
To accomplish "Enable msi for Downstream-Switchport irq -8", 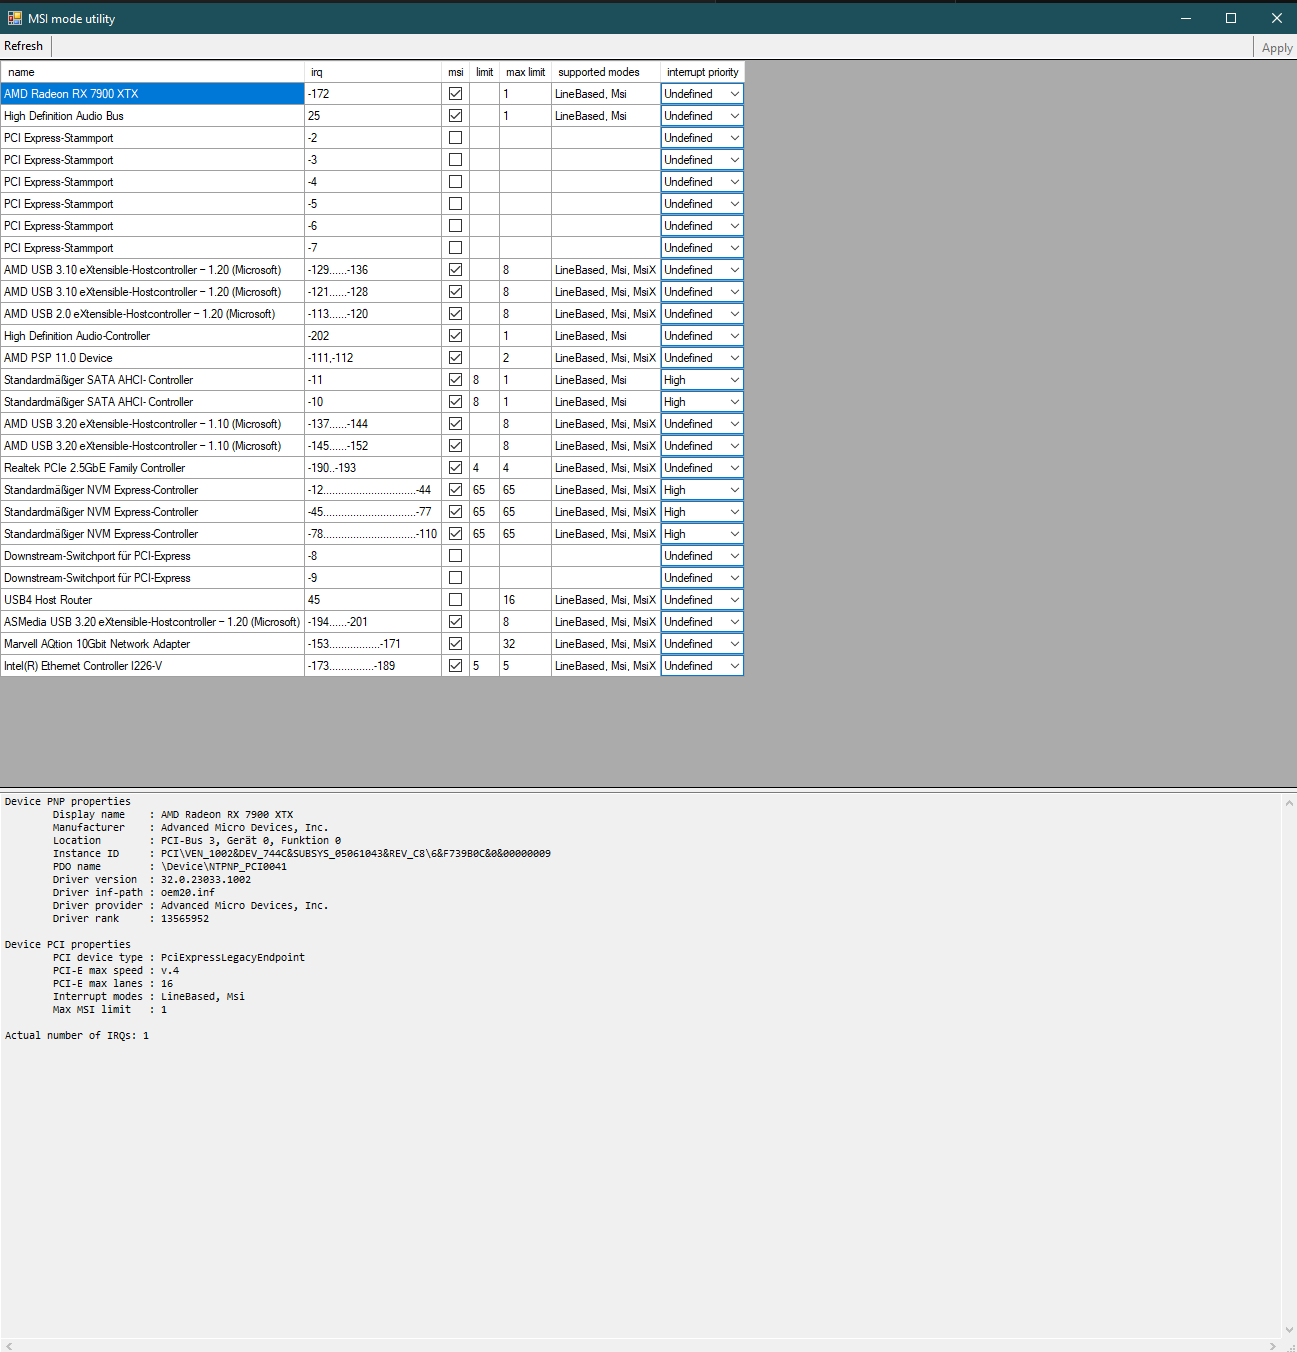I will (x=455, y=556).
